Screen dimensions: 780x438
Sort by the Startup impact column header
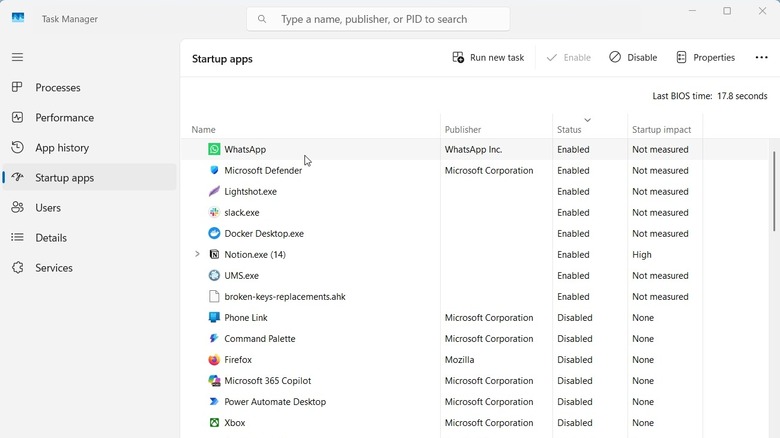click(661, 129)
